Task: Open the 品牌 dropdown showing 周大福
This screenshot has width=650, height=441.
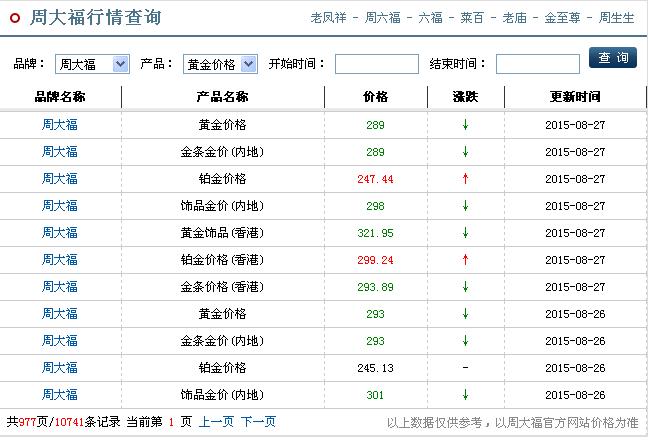Action: [92, 64]
